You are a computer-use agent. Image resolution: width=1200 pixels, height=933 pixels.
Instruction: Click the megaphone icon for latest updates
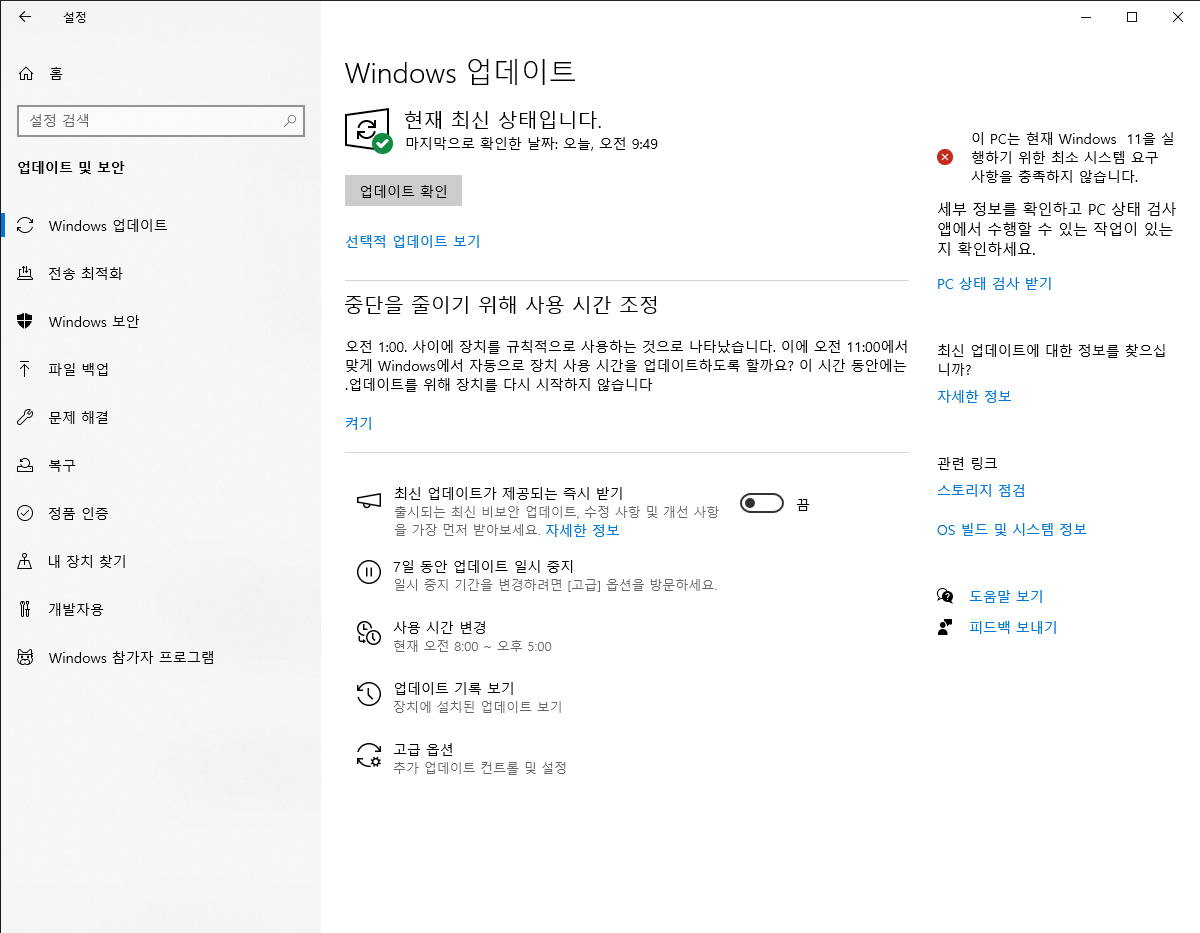369,499
